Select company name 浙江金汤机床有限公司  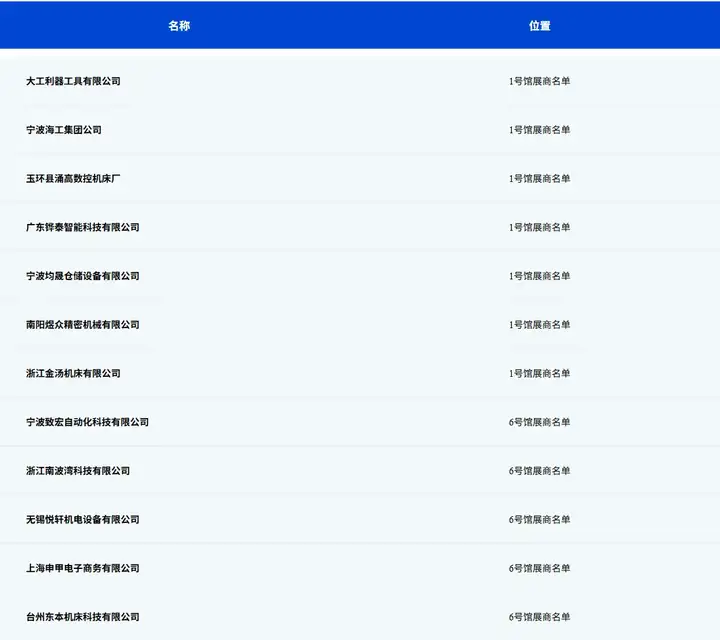73,373
